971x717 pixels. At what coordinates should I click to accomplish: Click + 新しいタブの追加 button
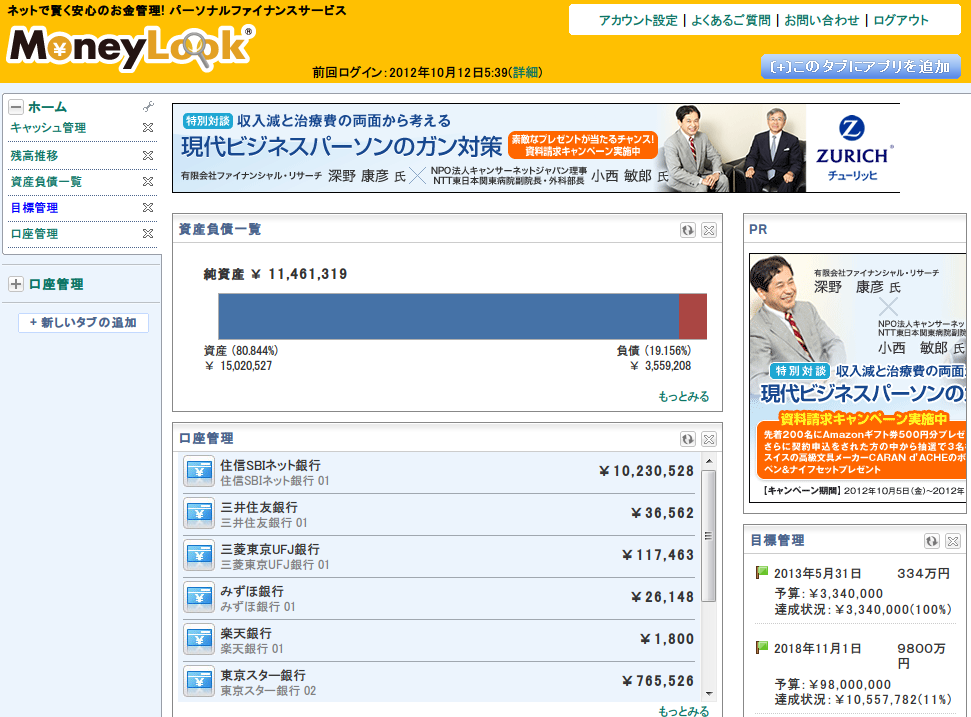coord(84,323)
